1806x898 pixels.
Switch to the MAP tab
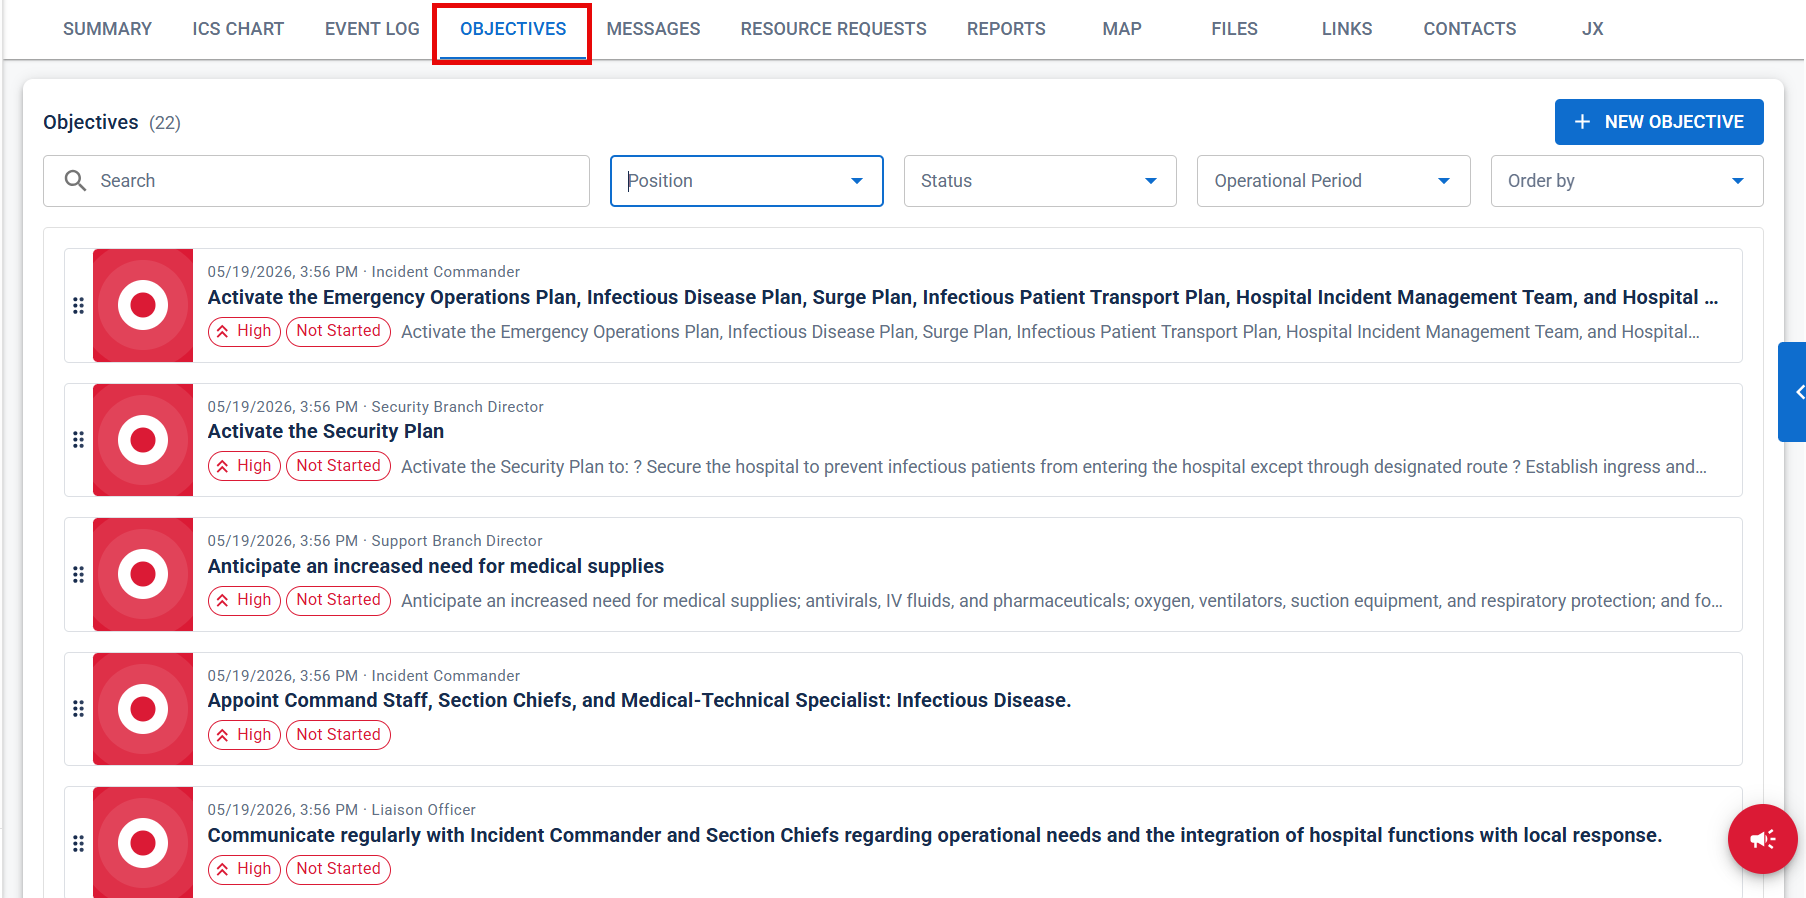1122,29
